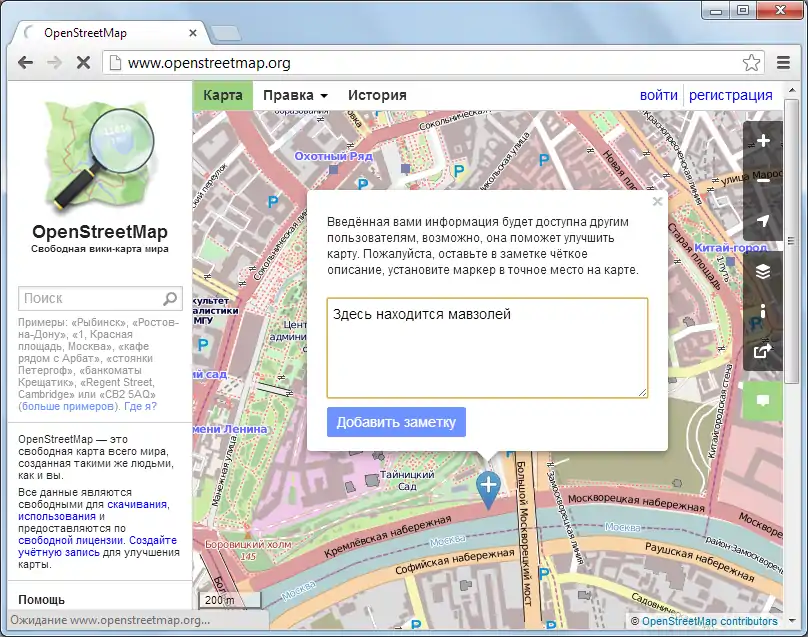Click the show my location arrow
Screen dimensions: 808x637
click(763, 221)
